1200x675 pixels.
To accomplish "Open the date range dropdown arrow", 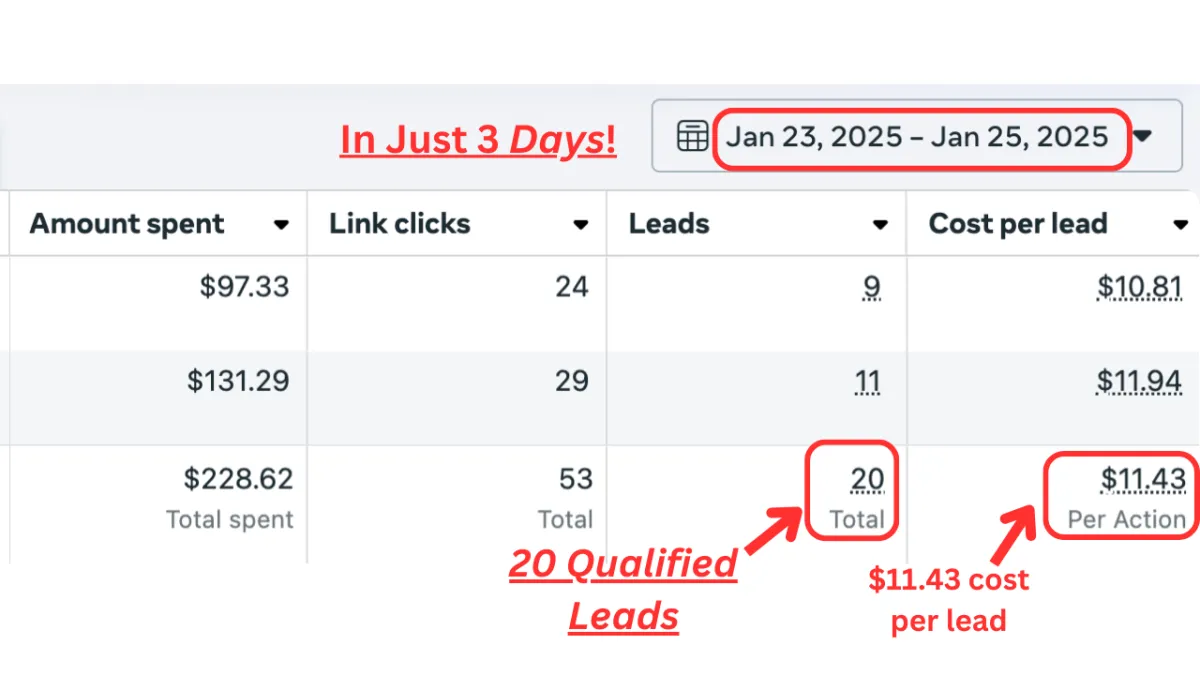I will (1143, 137).
